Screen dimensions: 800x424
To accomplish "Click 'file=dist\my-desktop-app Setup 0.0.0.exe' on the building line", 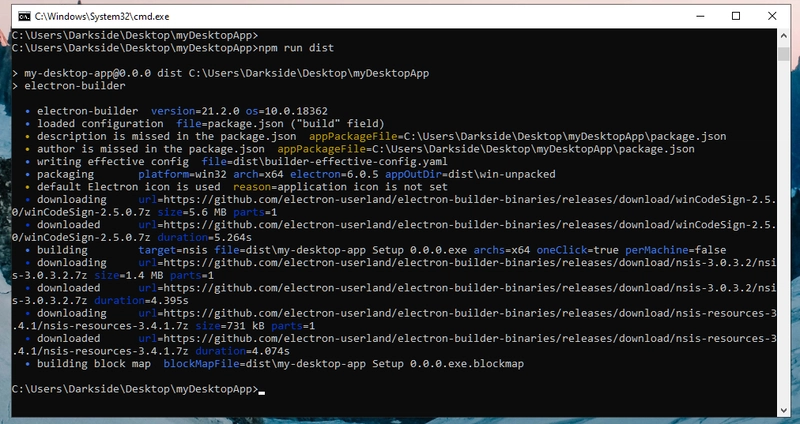I will pyautogui.click(x=340, y=250).
